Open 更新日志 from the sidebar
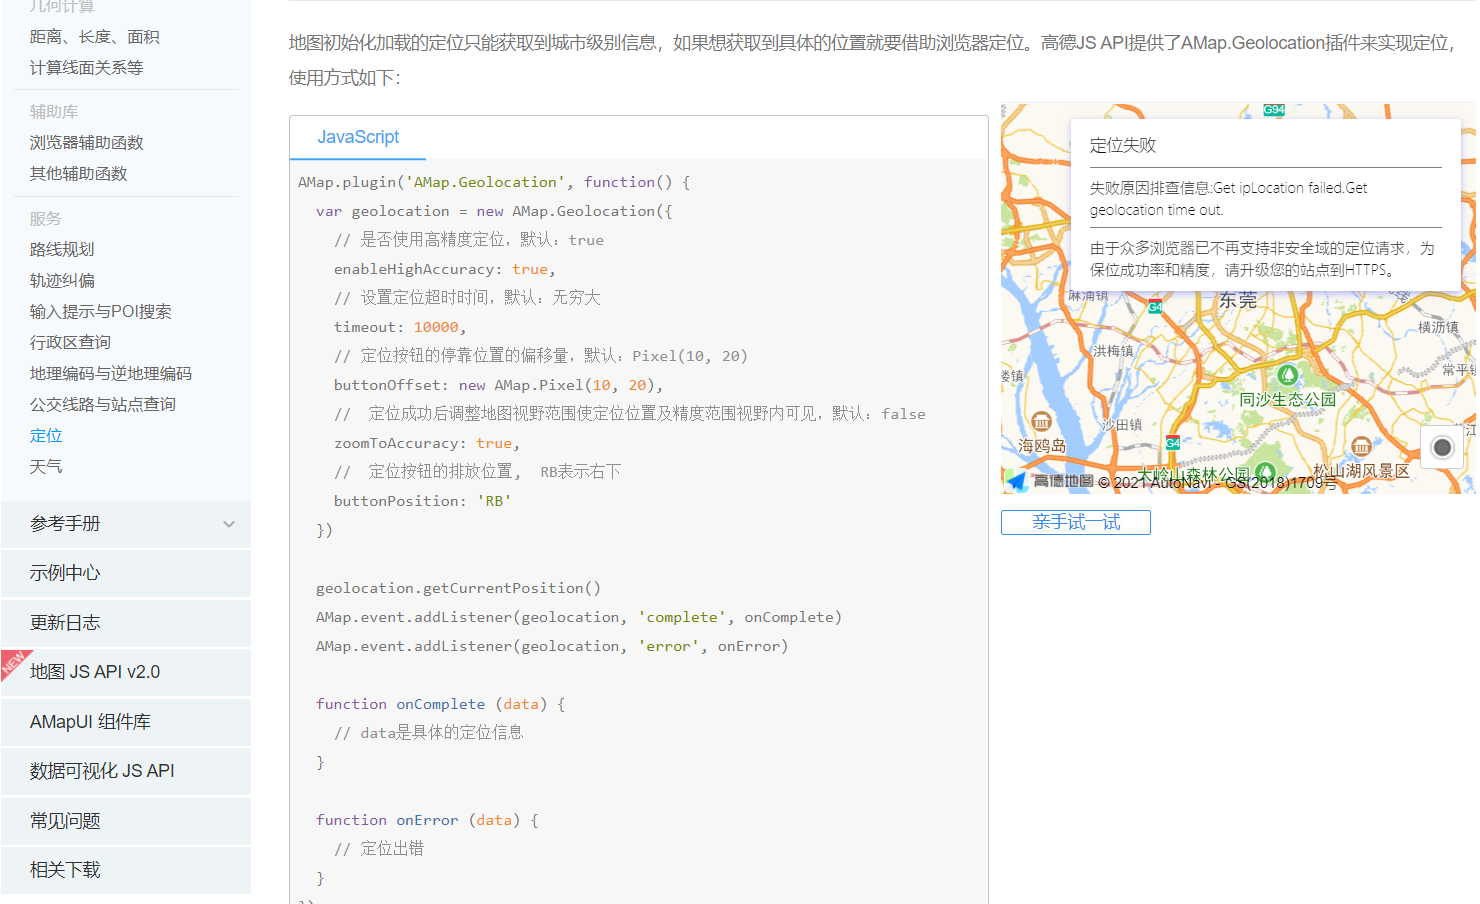The width and height of the screenshot is (1480, 904). (63, 622)
